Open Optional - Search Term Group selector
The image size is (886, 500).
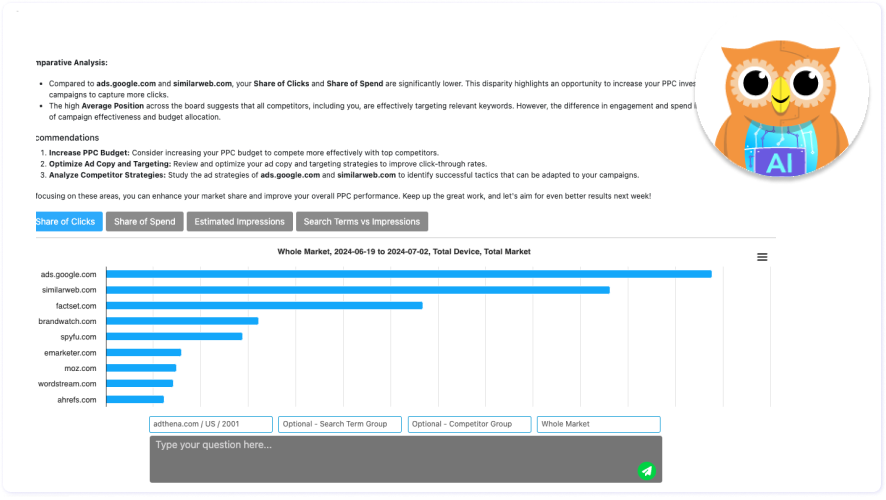tap(340, 424)
